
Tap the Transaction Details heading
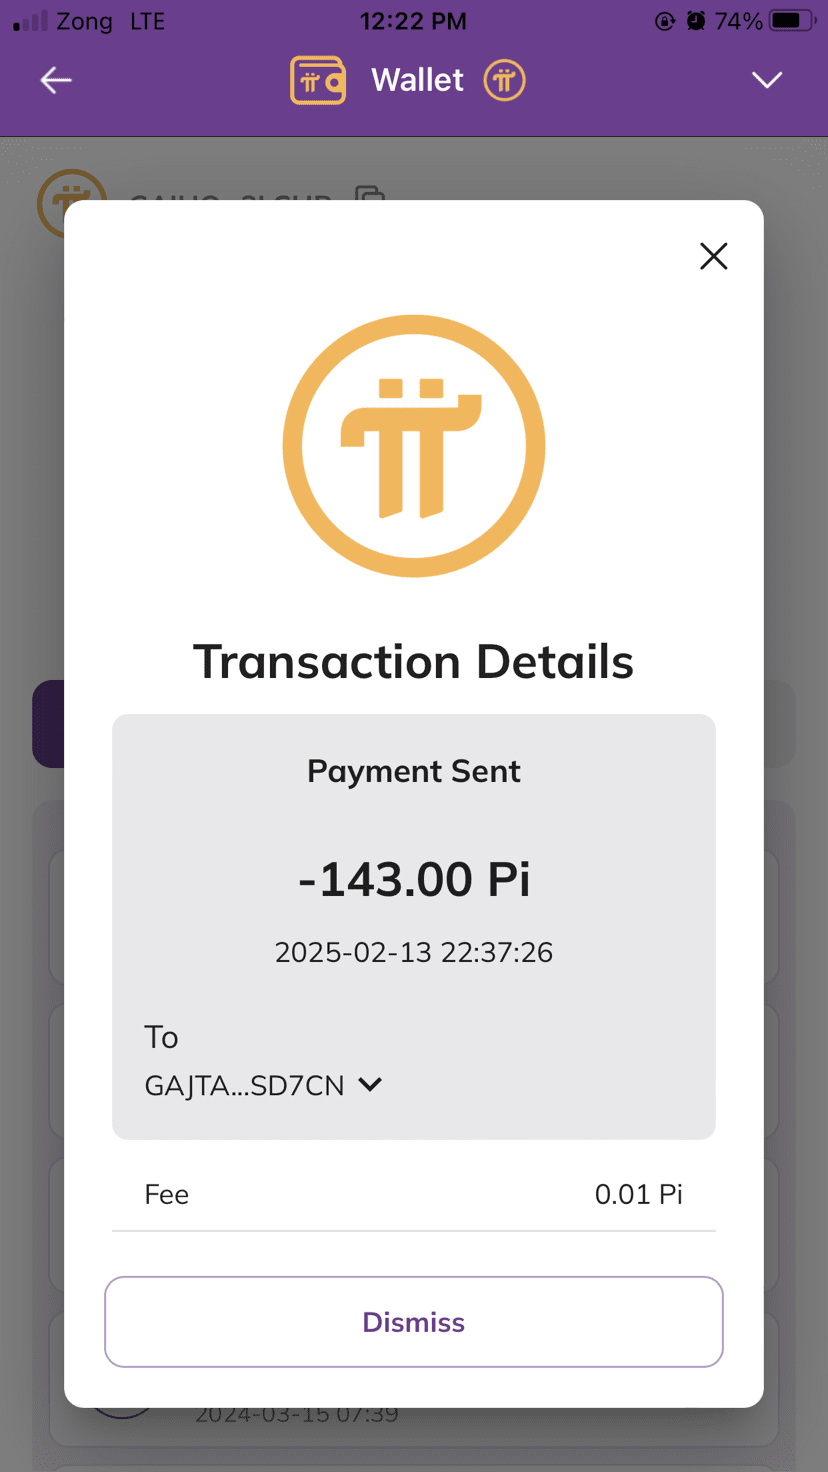pyautogui.click(x=414, y=662)
